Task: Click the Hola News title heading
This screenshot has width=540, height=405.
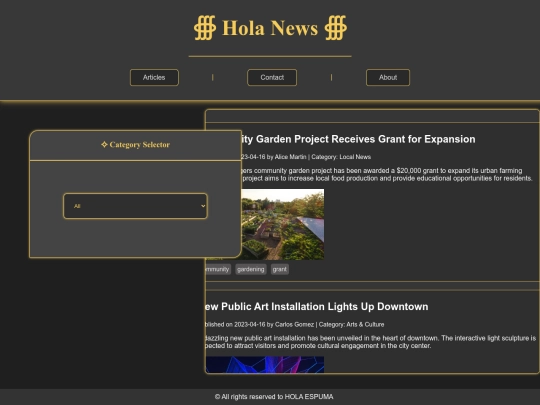Action: point(270,28)
